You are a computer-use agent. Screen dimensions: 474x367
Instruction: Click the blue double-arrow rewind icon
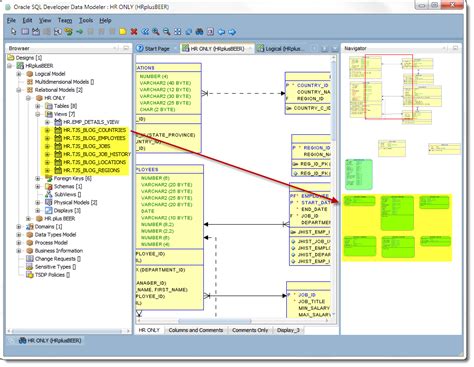coord(145,32)
